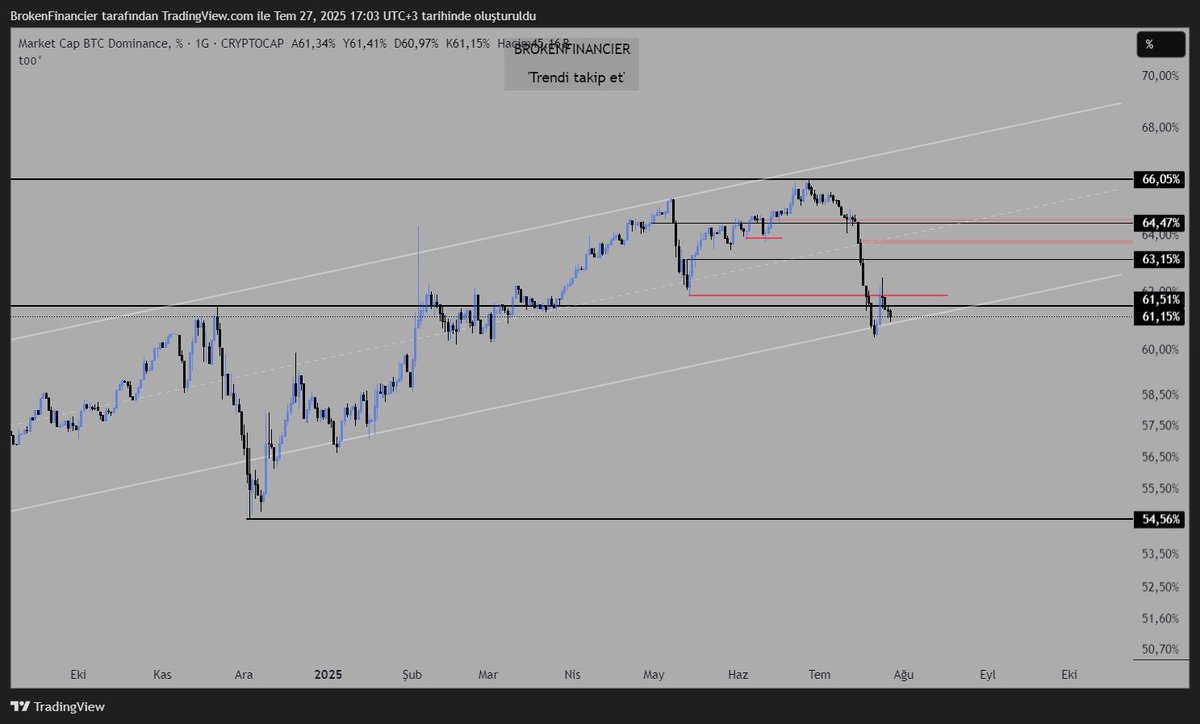This screenshot has height=724, width=1200.
Task: Click the Kas month label
Action: [x=163, y=675]
